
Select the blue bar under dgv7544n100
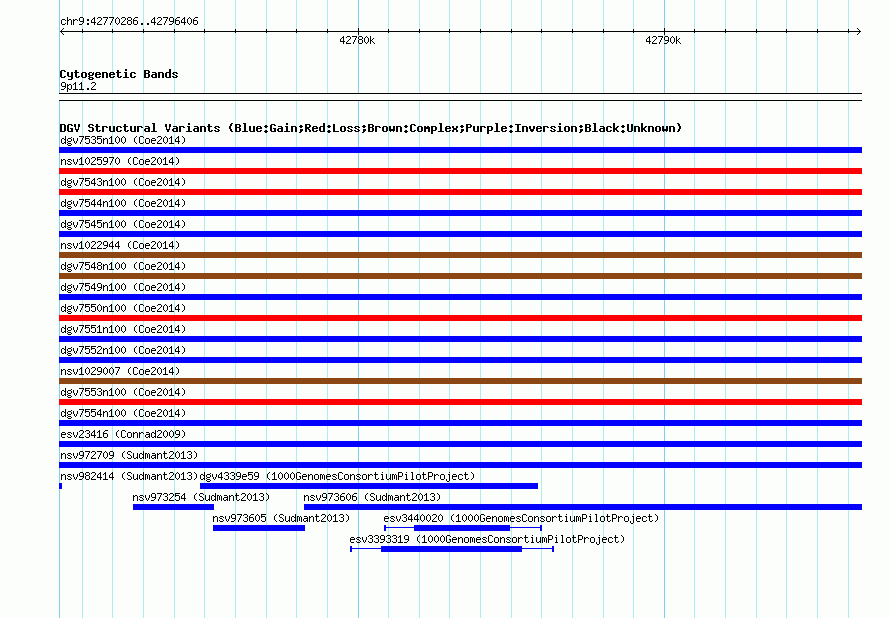(460, 213)
